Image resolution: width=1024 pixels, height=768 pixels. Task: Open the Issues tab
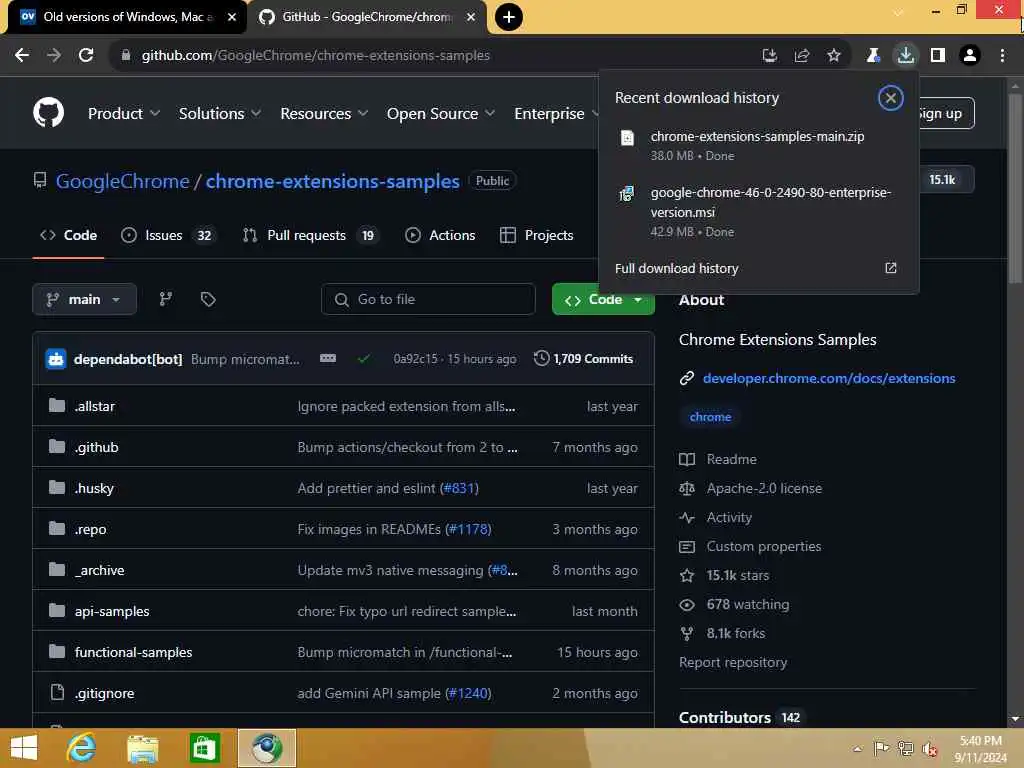click(167, 235)
